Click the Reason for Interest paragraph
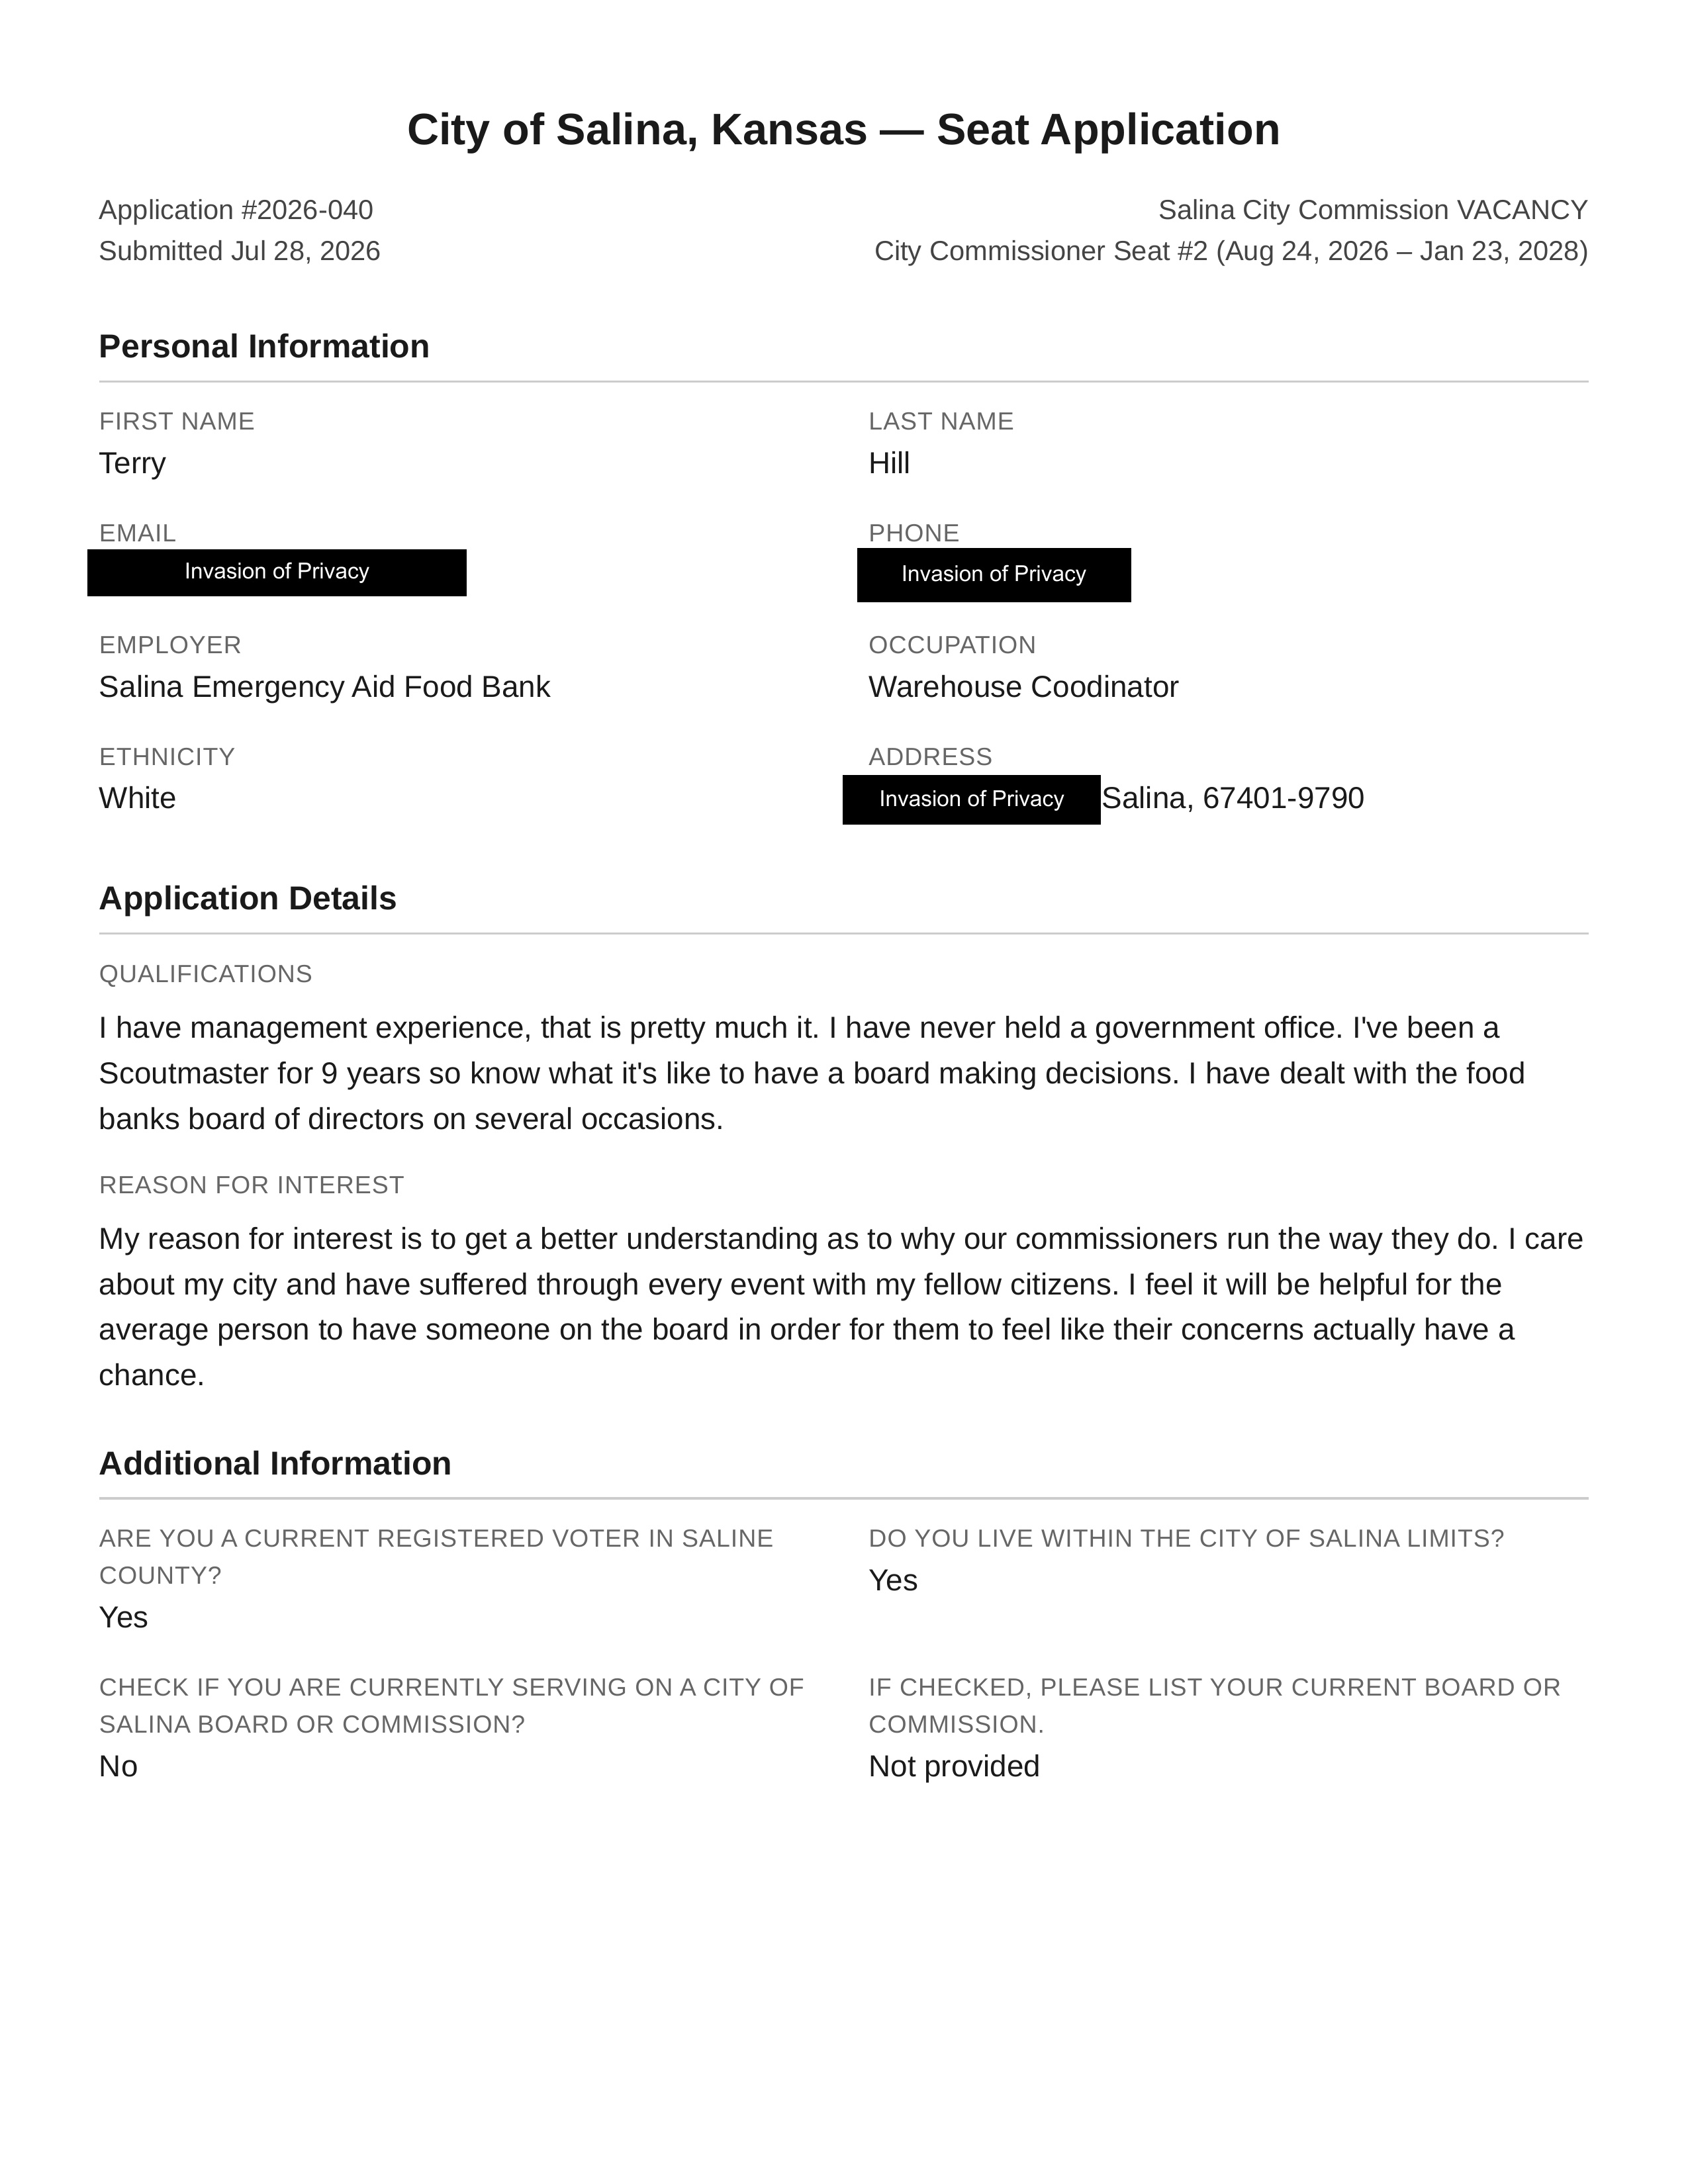Viewport: 1688px width, 2184px height. click(x=841, y=1307)
